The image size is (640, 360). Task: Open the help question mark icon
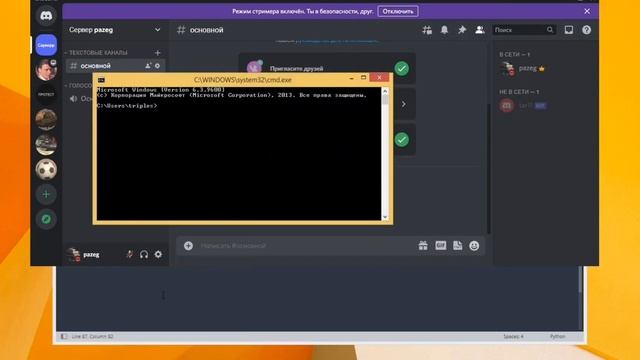(x=587, y=30)
